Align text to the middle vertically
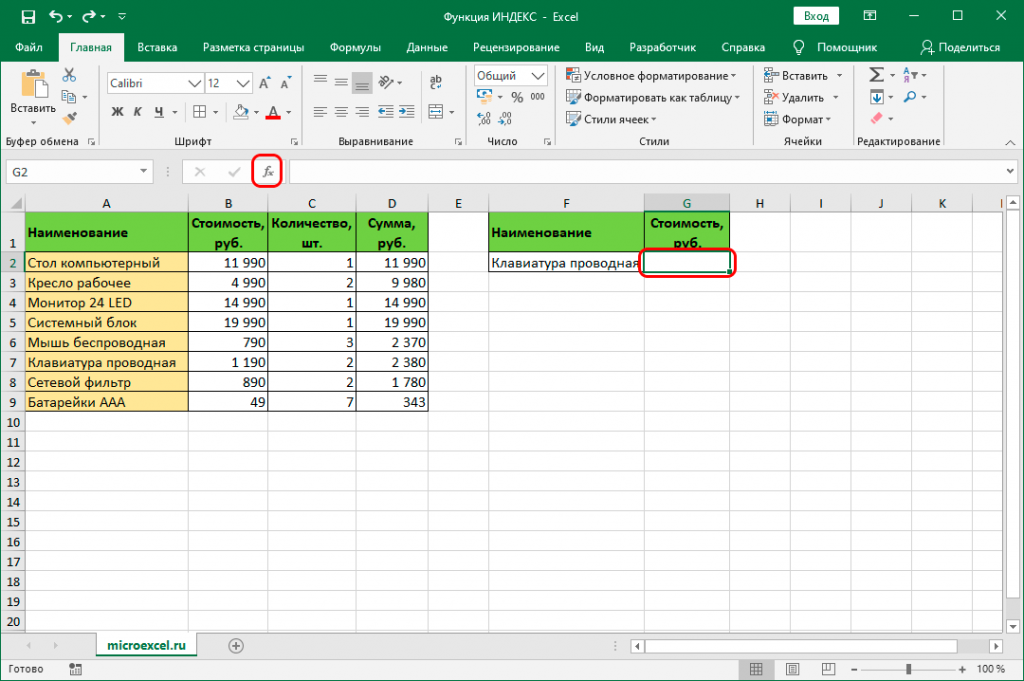The image size is (1024, 681). point(341,81)
